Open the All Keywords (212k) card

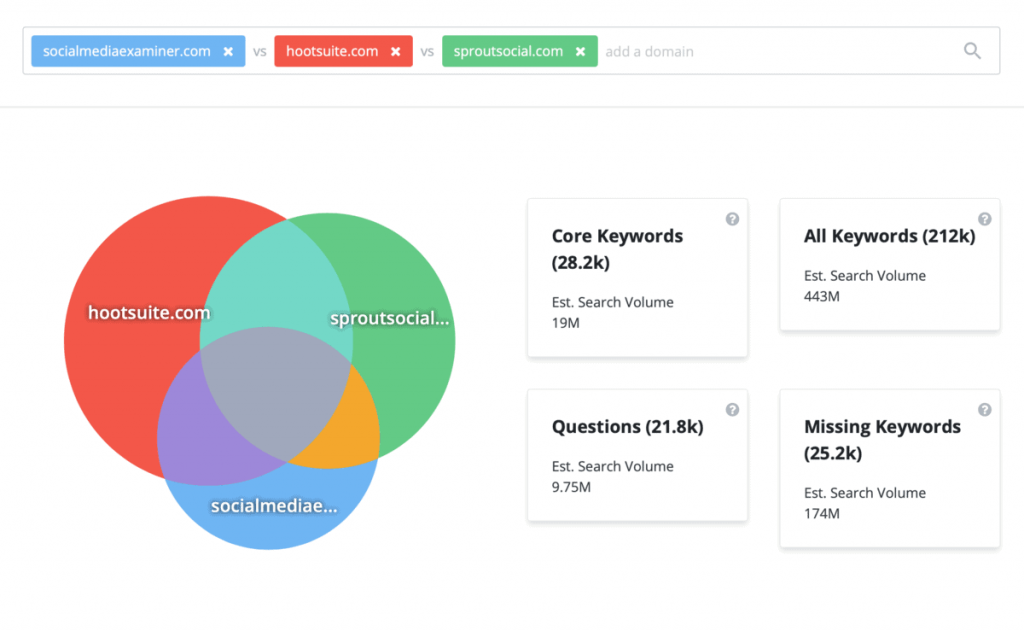(x=889, y=264)
